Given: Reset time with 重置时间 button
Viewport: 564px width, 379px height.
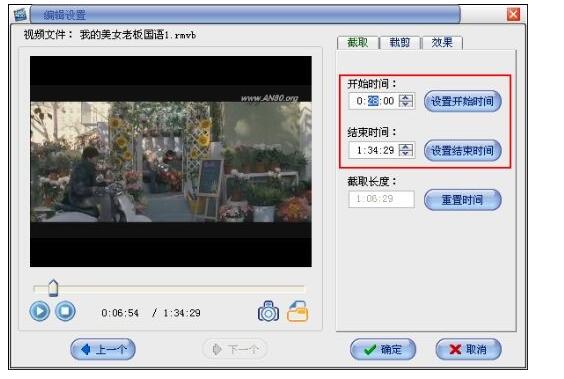Looking at the screenshot, I should coord(463,200).
